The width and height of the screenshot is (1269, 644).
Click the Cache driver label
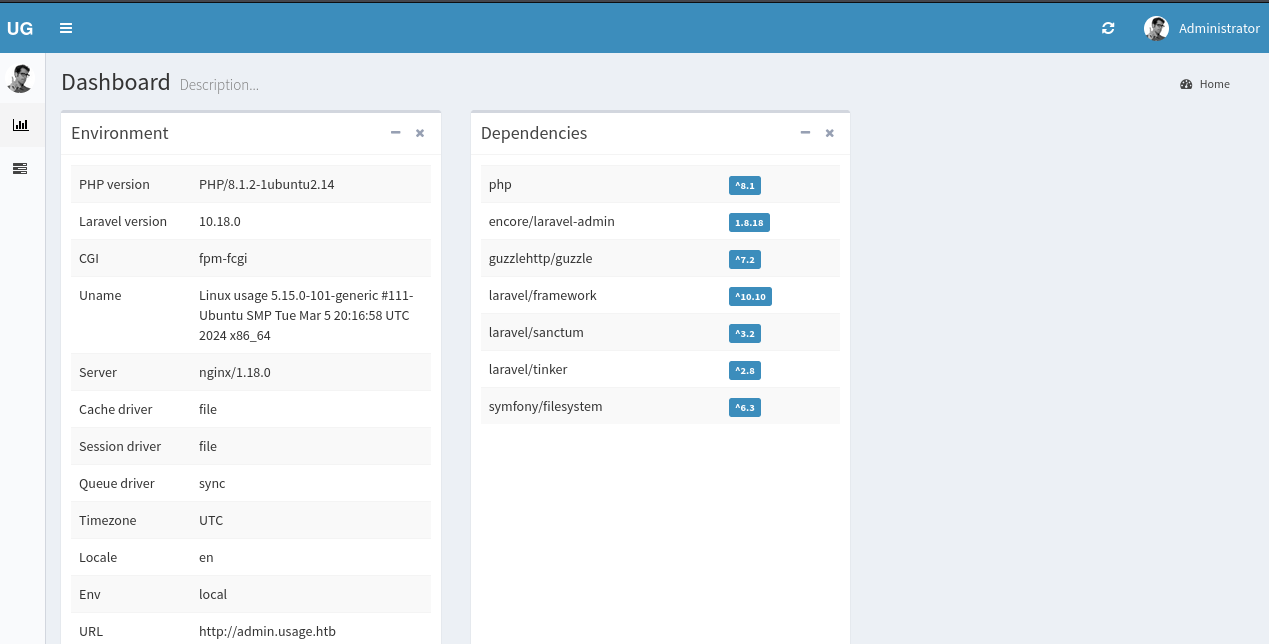(x=116, y=409)
